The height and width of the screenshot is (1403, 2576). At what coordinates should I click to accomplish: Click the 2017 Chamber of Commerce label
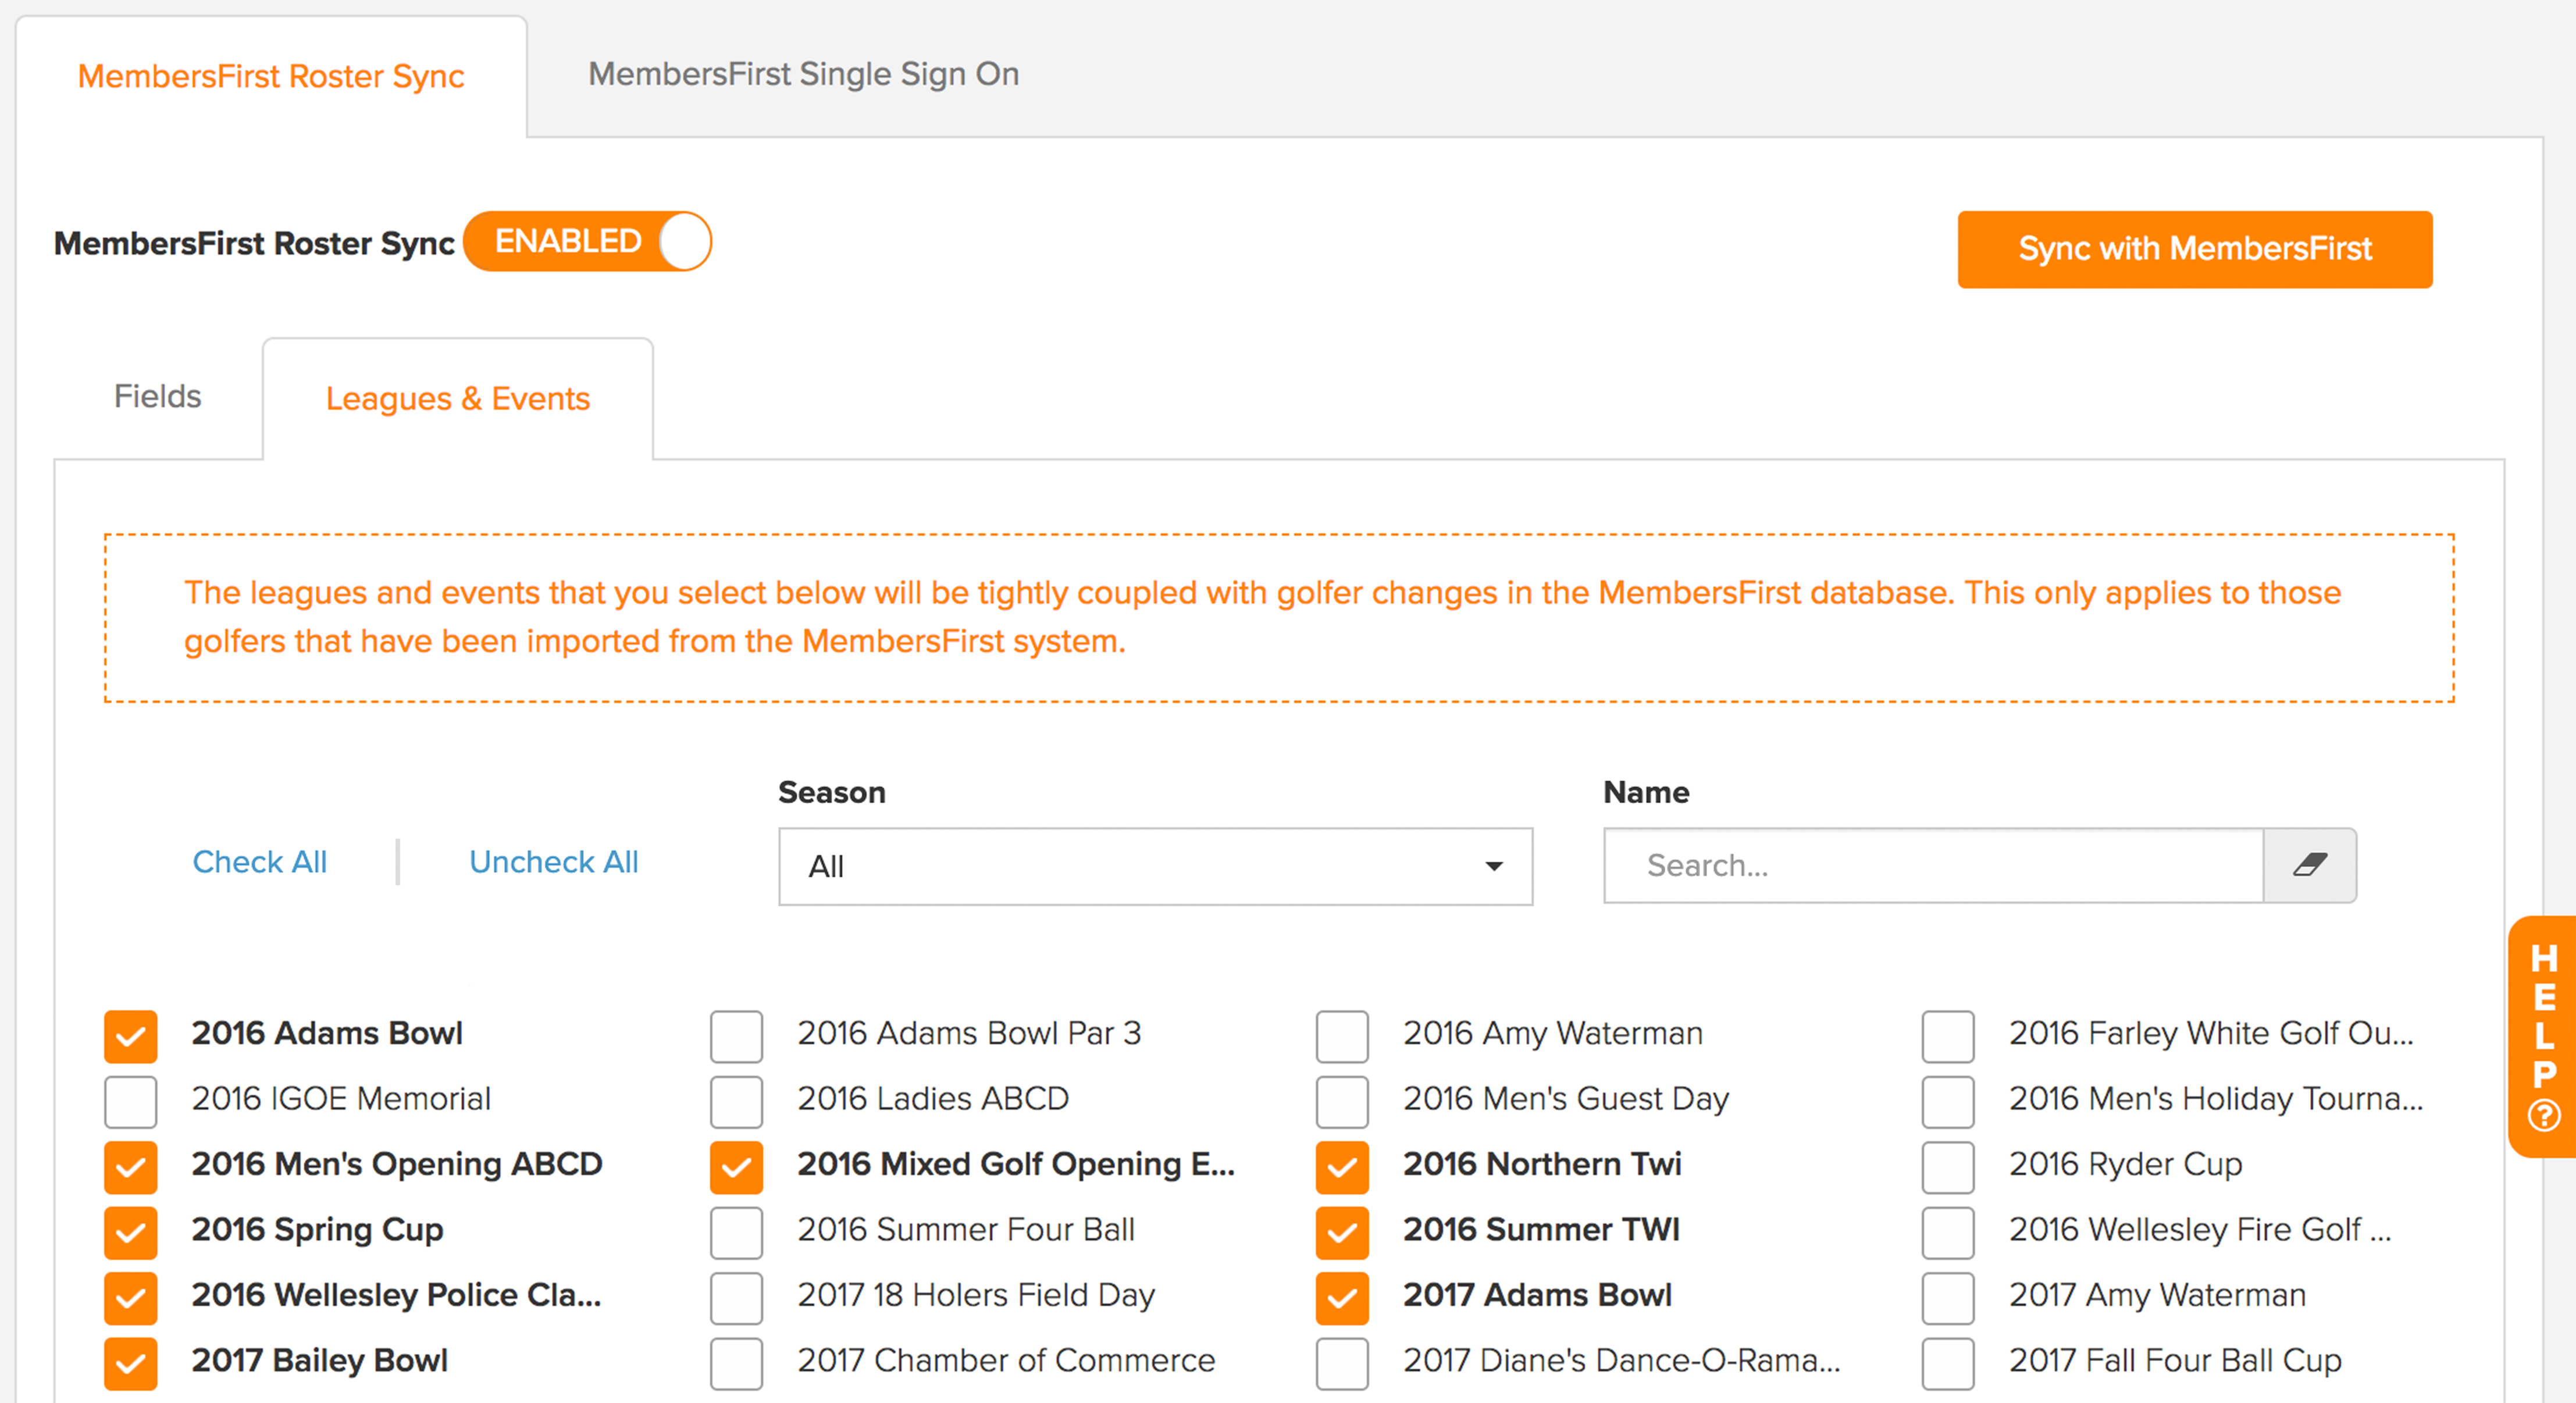coord(1006,1360)
